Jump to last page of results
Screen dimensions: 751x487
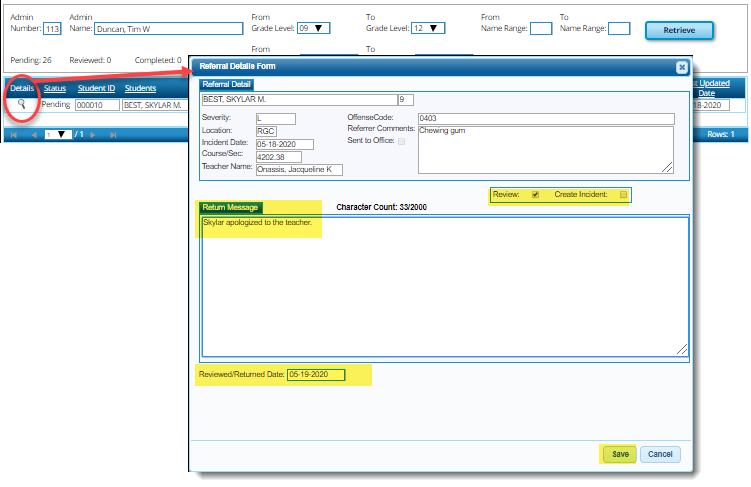tap(112, 134)
